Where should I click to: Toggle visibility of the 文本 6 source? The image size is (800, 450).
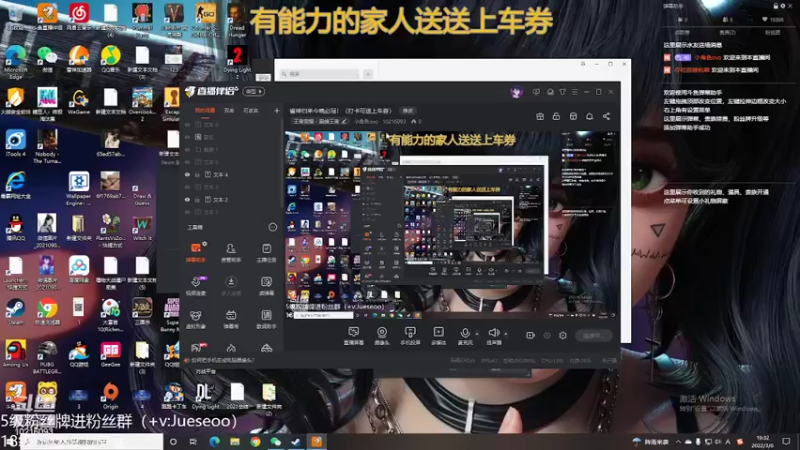pos(187,124)
